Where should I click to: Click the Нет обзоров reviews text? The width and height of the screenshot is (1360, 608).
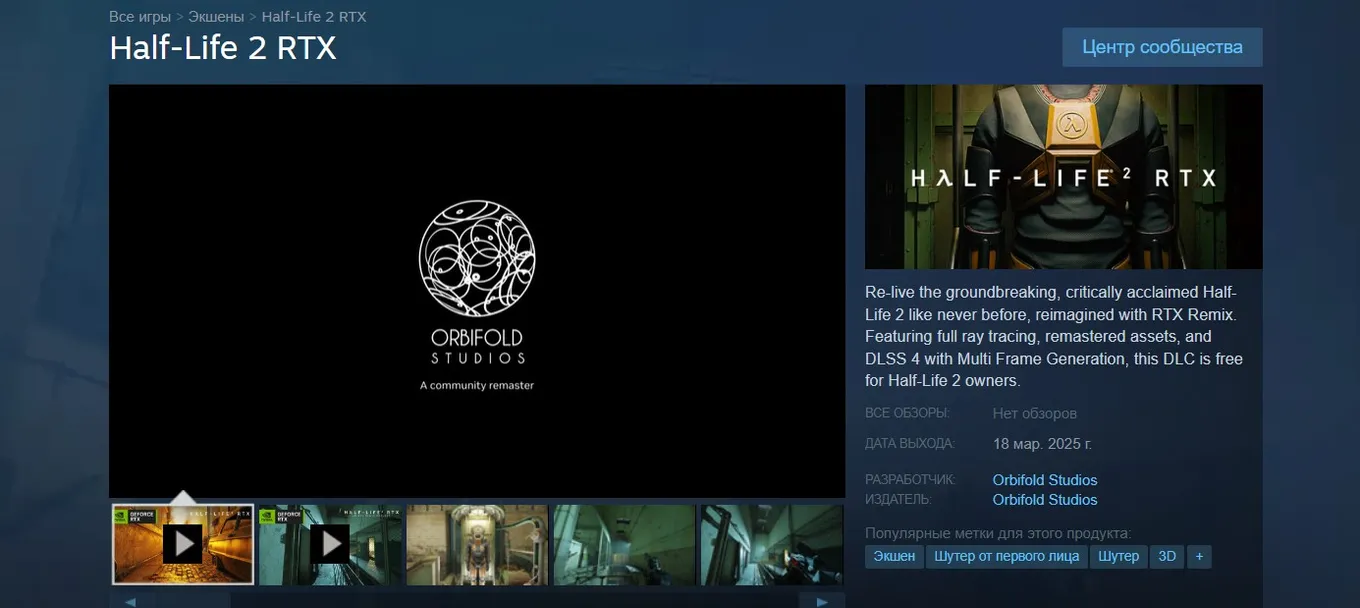(x=1034, y=413)
